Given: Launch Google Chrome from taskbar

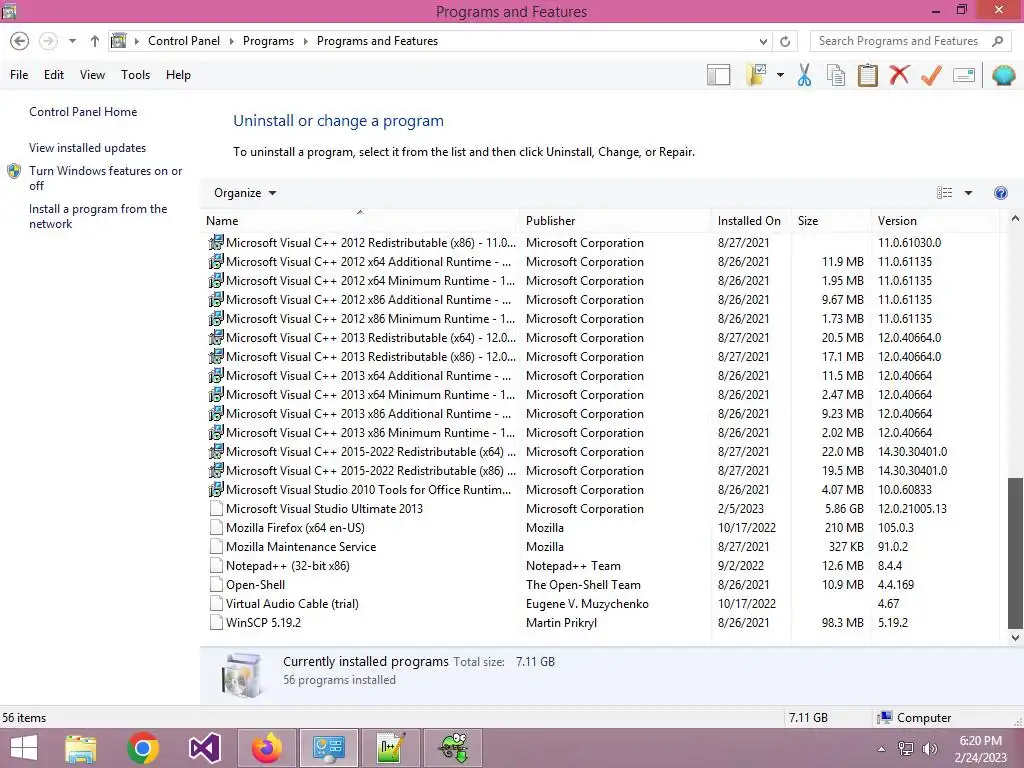Looking at the screenshot, I should coord(143,748).
